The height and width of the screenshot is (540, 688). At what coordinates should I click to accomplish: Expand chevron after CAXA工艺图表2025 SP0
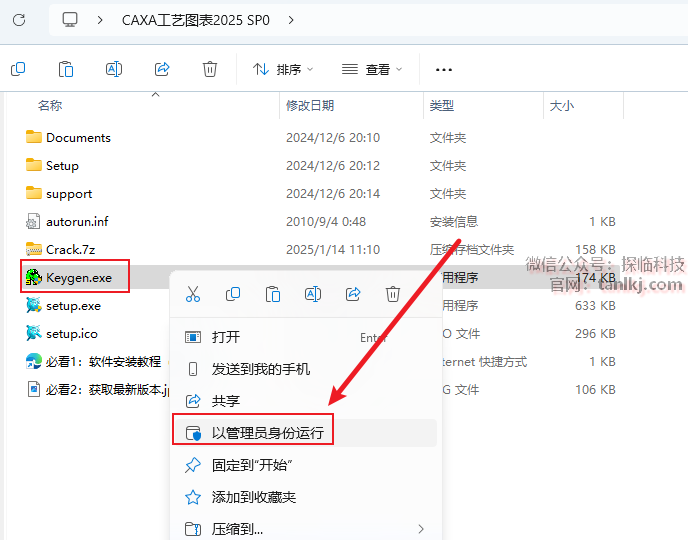[290, 20]
